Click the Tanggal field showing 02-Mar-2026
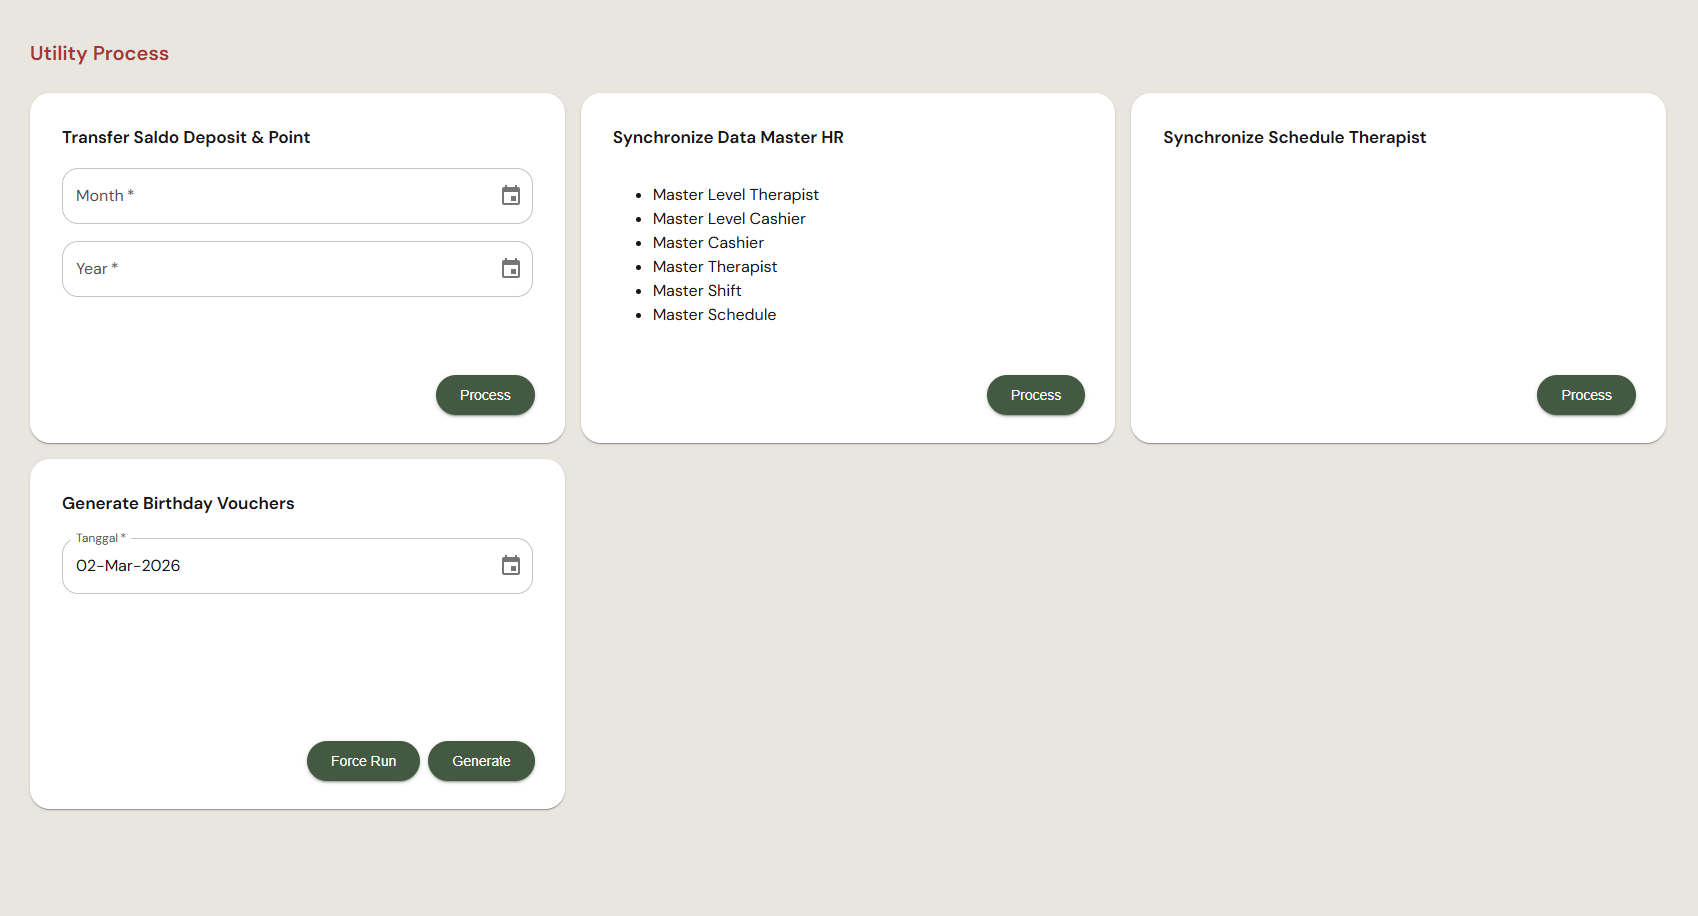 (x=297, y=566)
